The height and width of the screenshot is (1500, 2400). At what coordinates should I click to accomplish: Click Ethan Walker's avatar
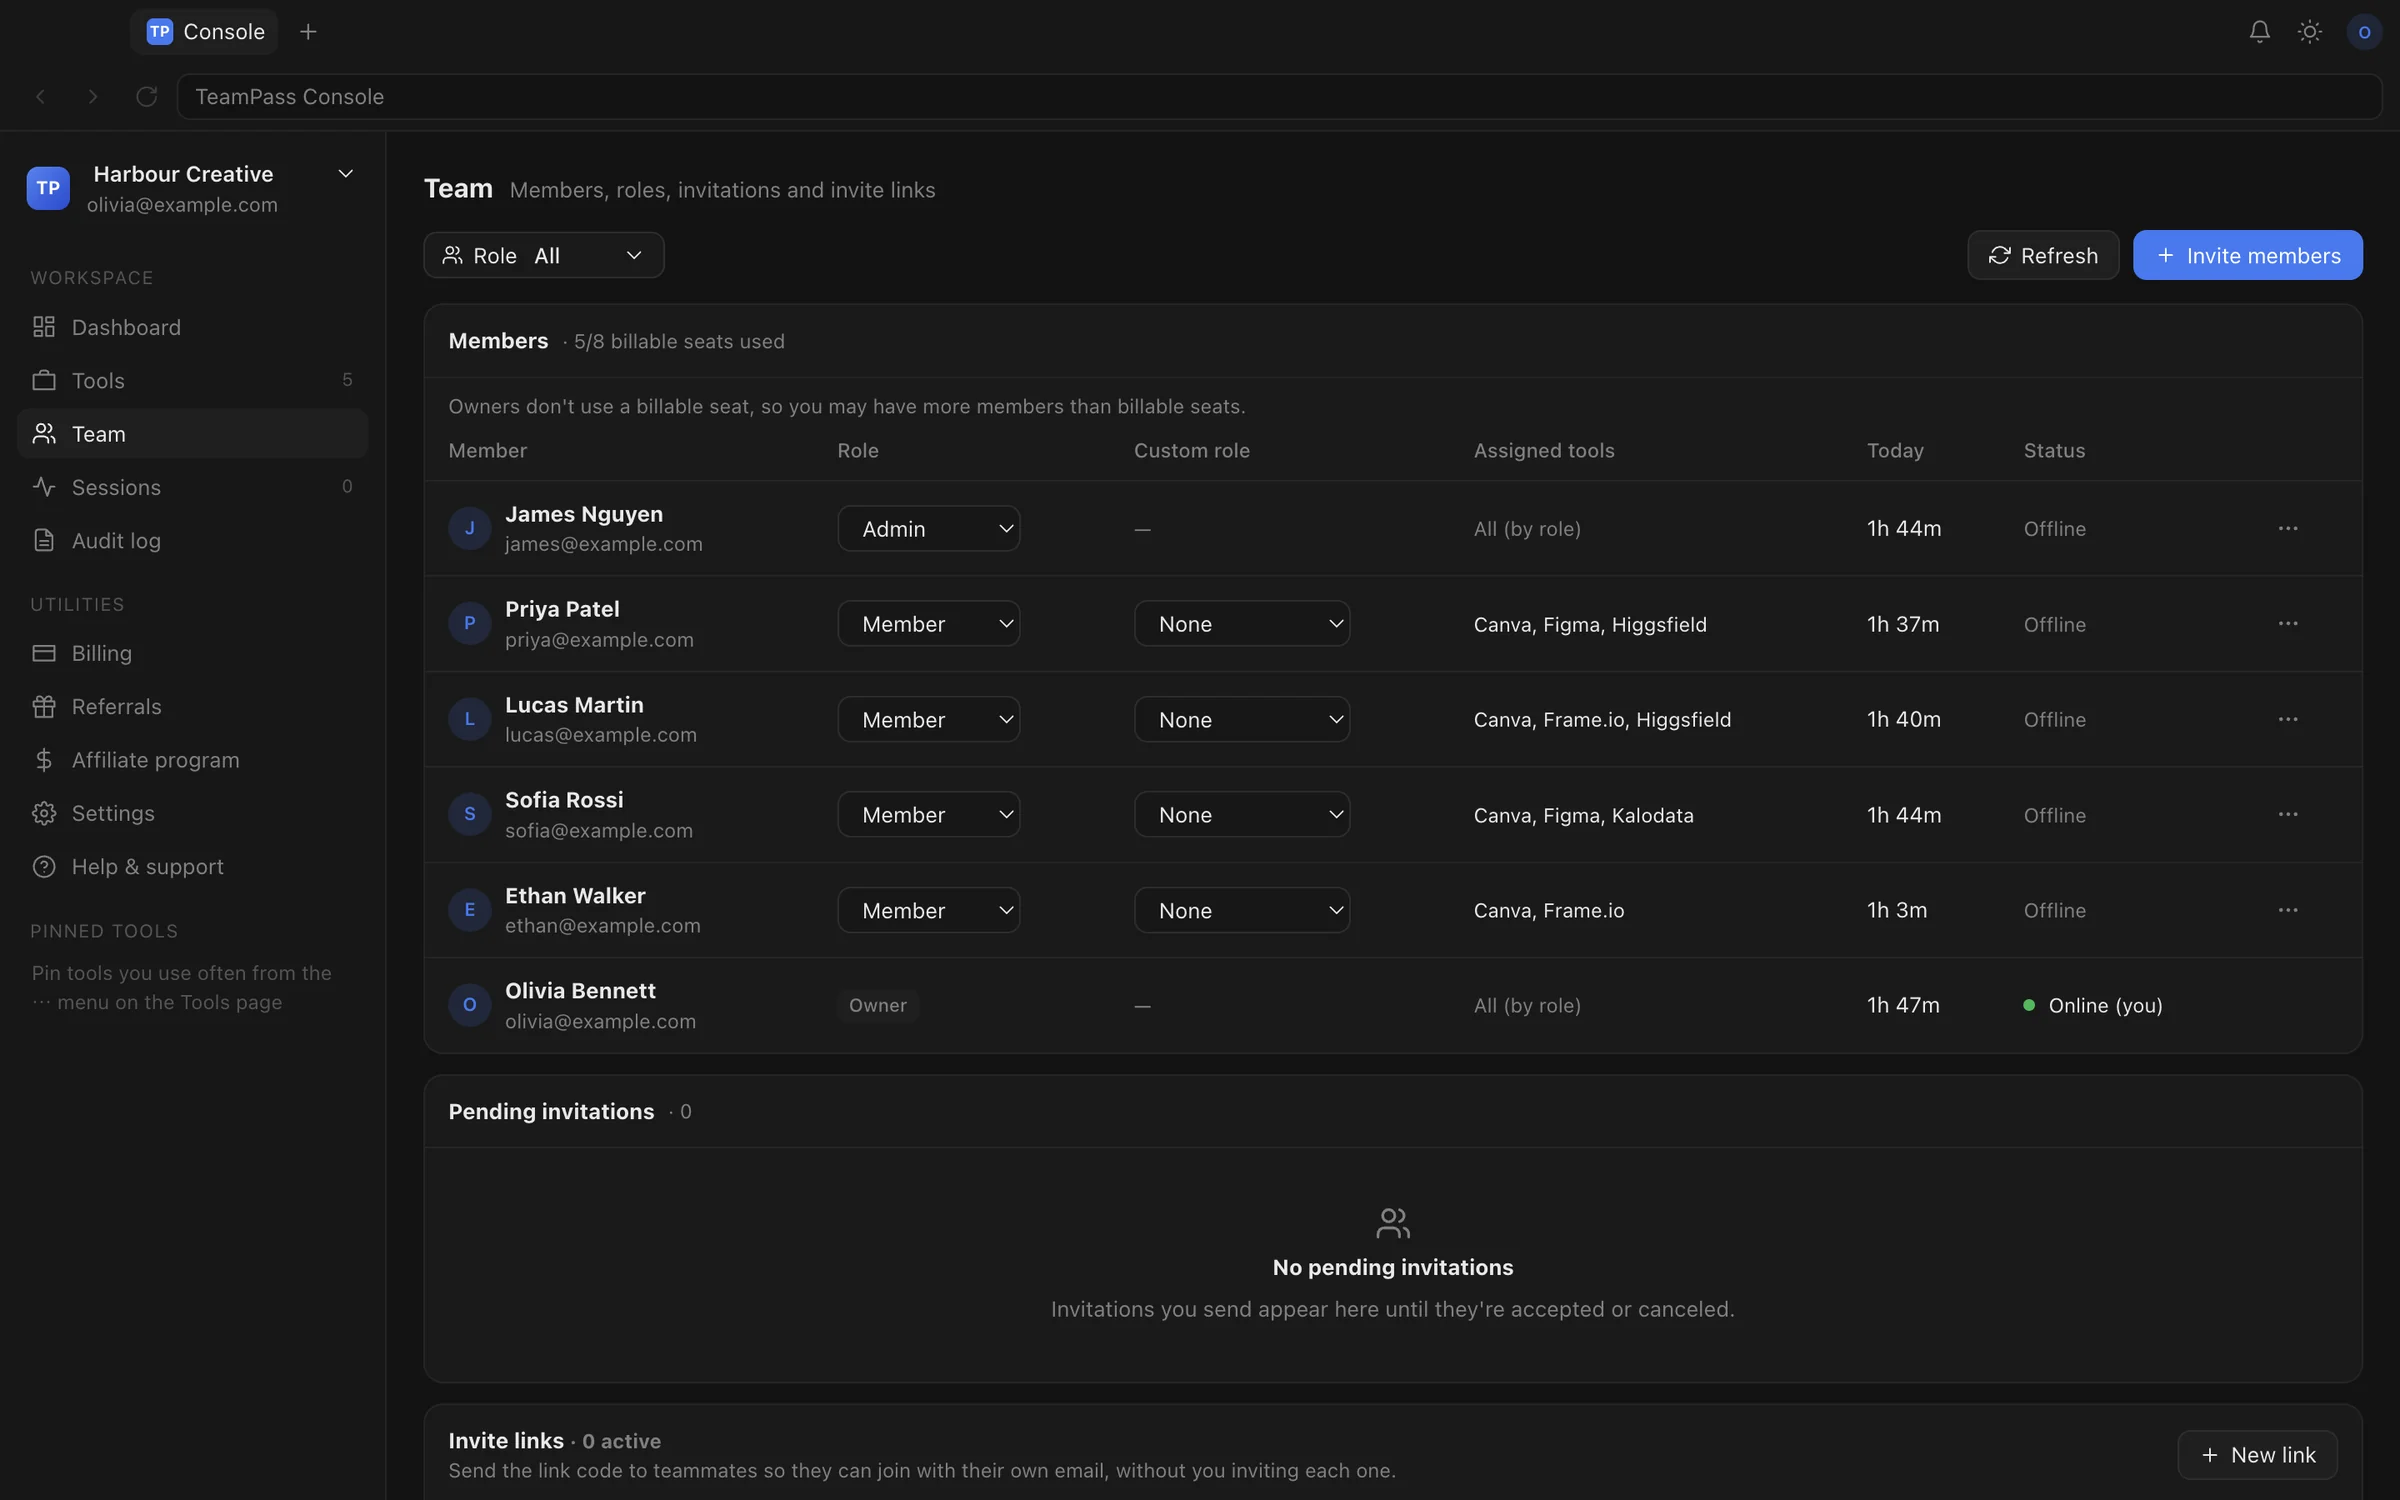[x=469, y=910]
